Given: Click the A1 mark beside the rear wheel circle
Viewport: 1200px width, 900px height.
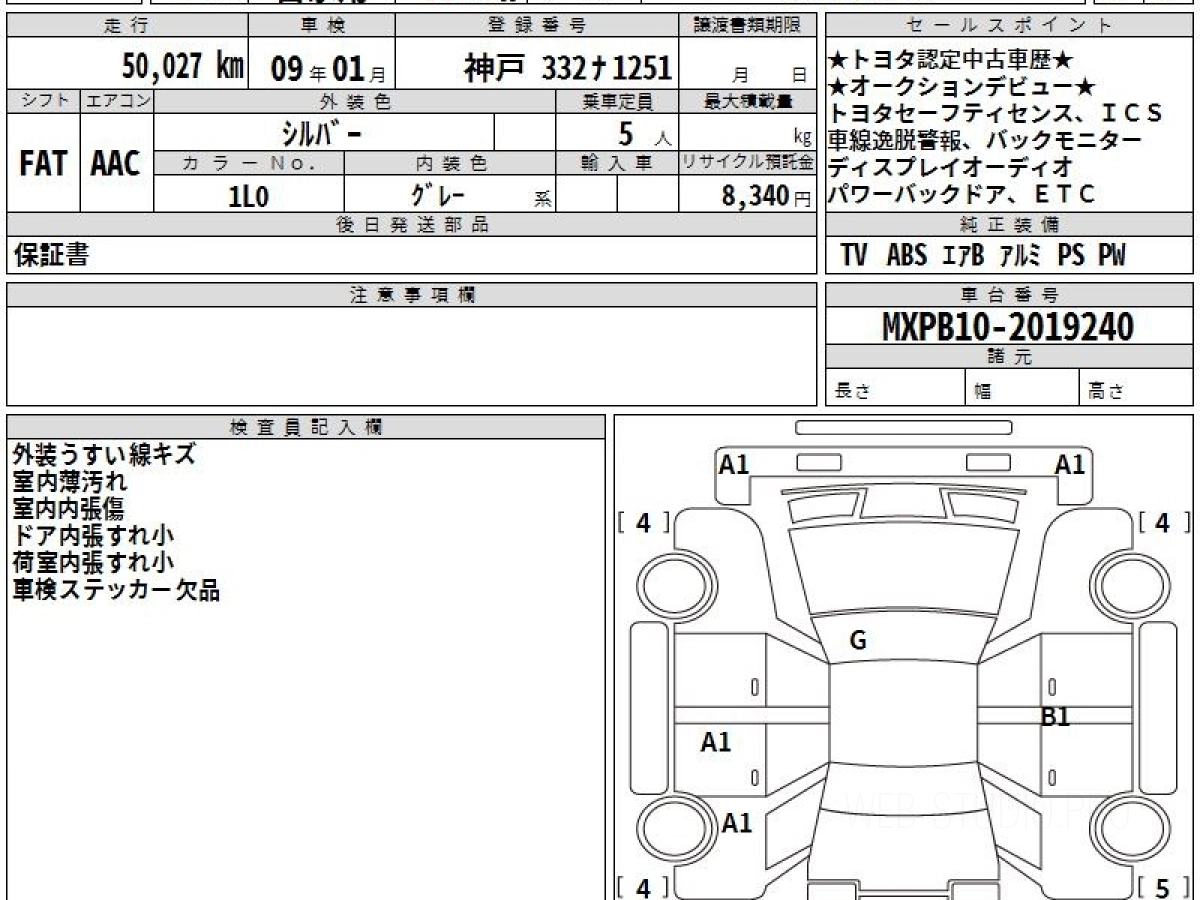Looking at the screenshot, I should point(737,823).
